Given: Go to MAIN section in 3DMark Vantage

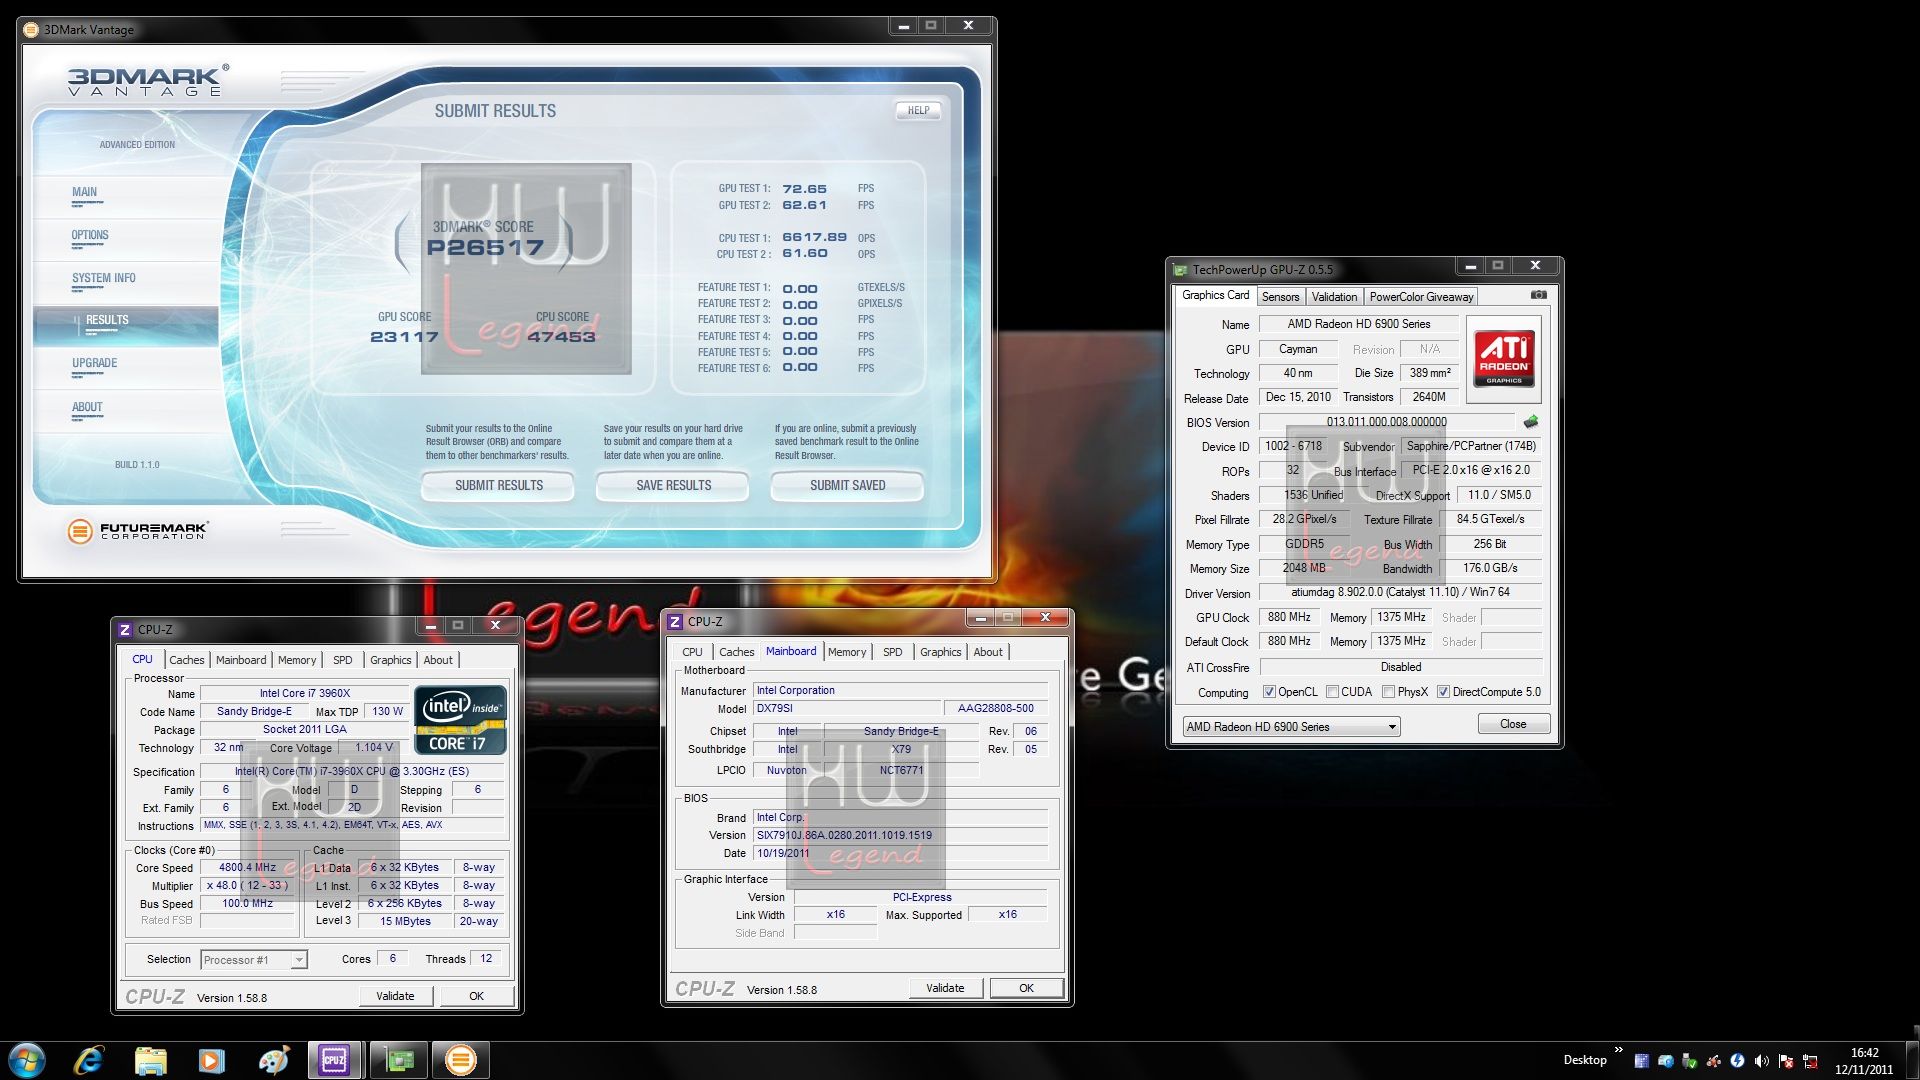Looking at the screenshot, I should (x=84, y=192).
